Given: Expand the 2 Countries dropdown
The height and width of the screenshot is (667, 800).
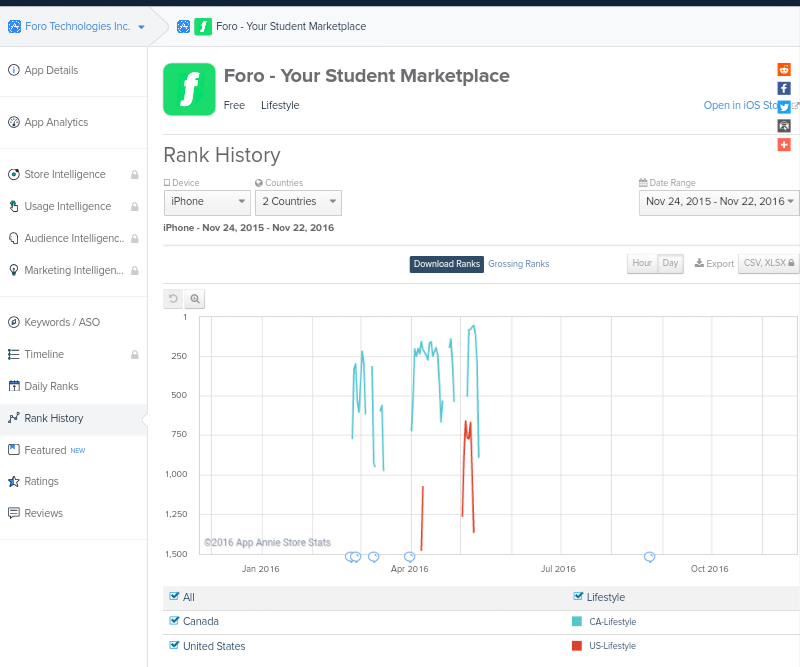Looking at the screenshot, I should (x=298, y=202).
